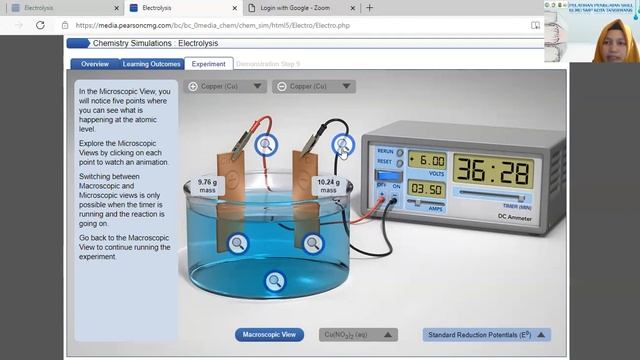Expand the cathode Copper (Cu) dropdown arrow
The width and height of the screenshot is (640, 360).
[346, 86]
